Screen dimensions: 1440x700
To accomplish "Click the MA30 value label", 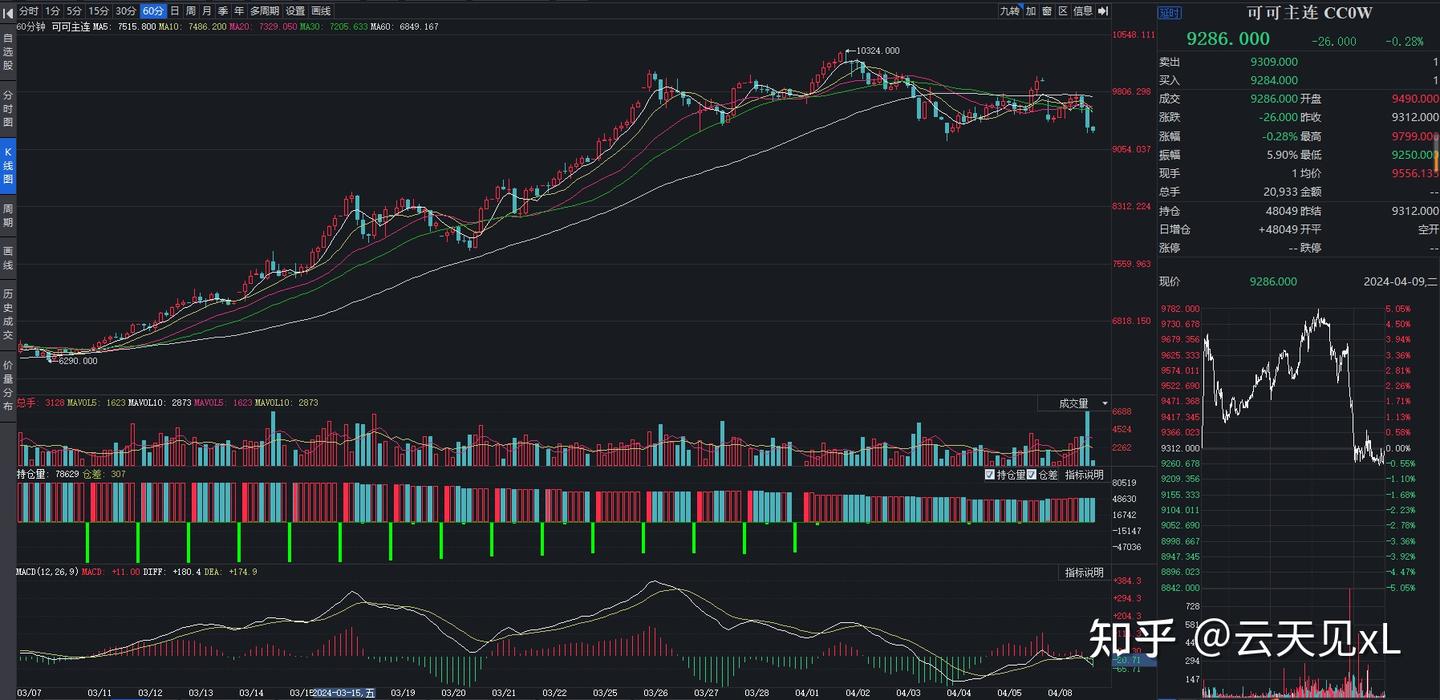I will click(x=334, y=26).
